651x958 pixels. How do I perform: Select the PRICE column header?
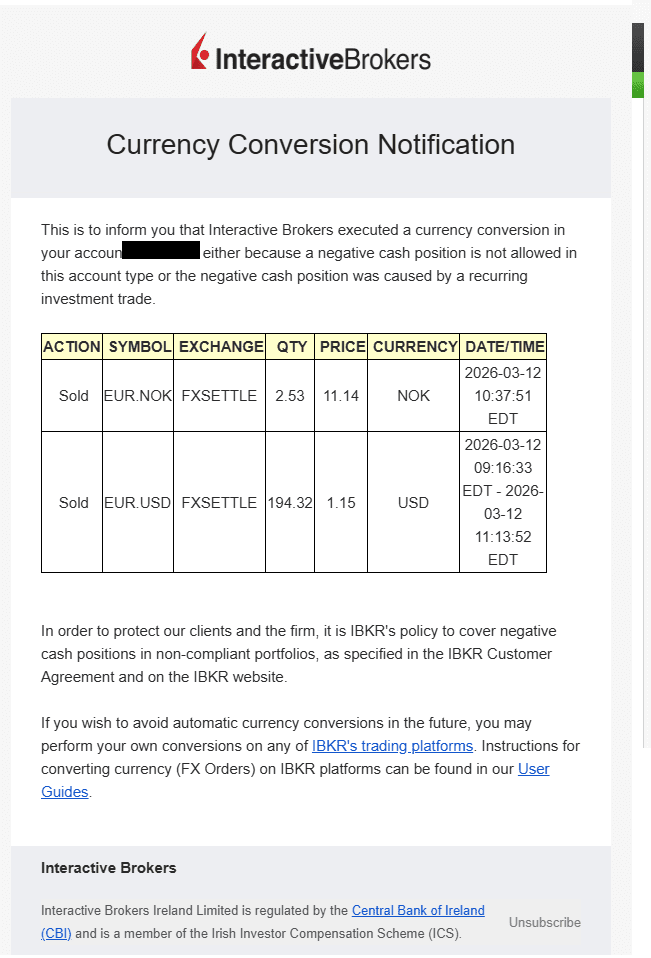341,347
